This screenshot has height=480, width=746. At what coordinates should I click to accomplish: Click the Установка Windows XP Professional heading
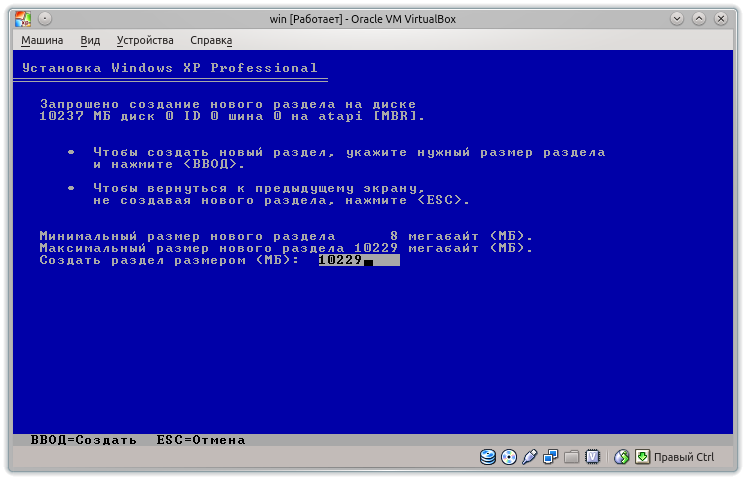(170, 68)
